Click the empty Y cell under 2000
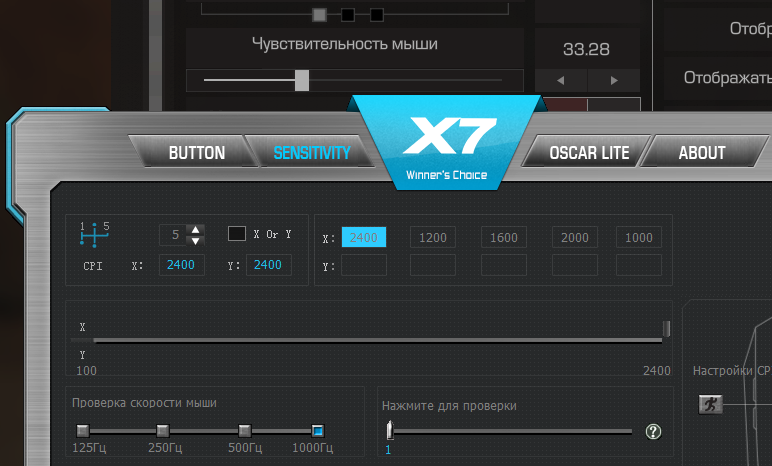772x466 pixels. [575, 266]
